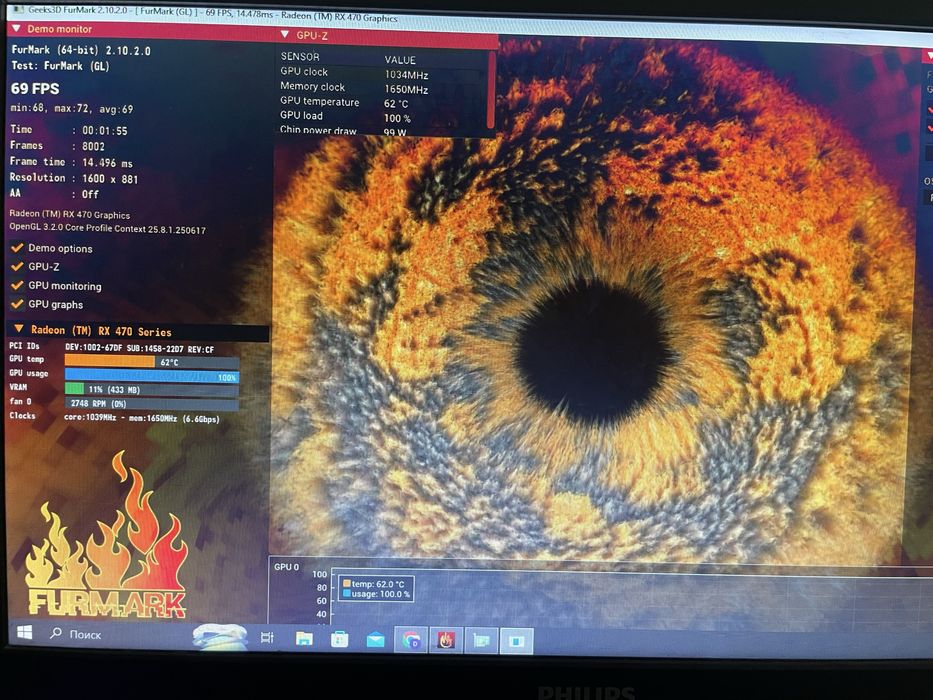Image resolution: width=933 pixels, height=700 pixels.
Task: Click the Frames count 8002
Action: click(93, 146)
